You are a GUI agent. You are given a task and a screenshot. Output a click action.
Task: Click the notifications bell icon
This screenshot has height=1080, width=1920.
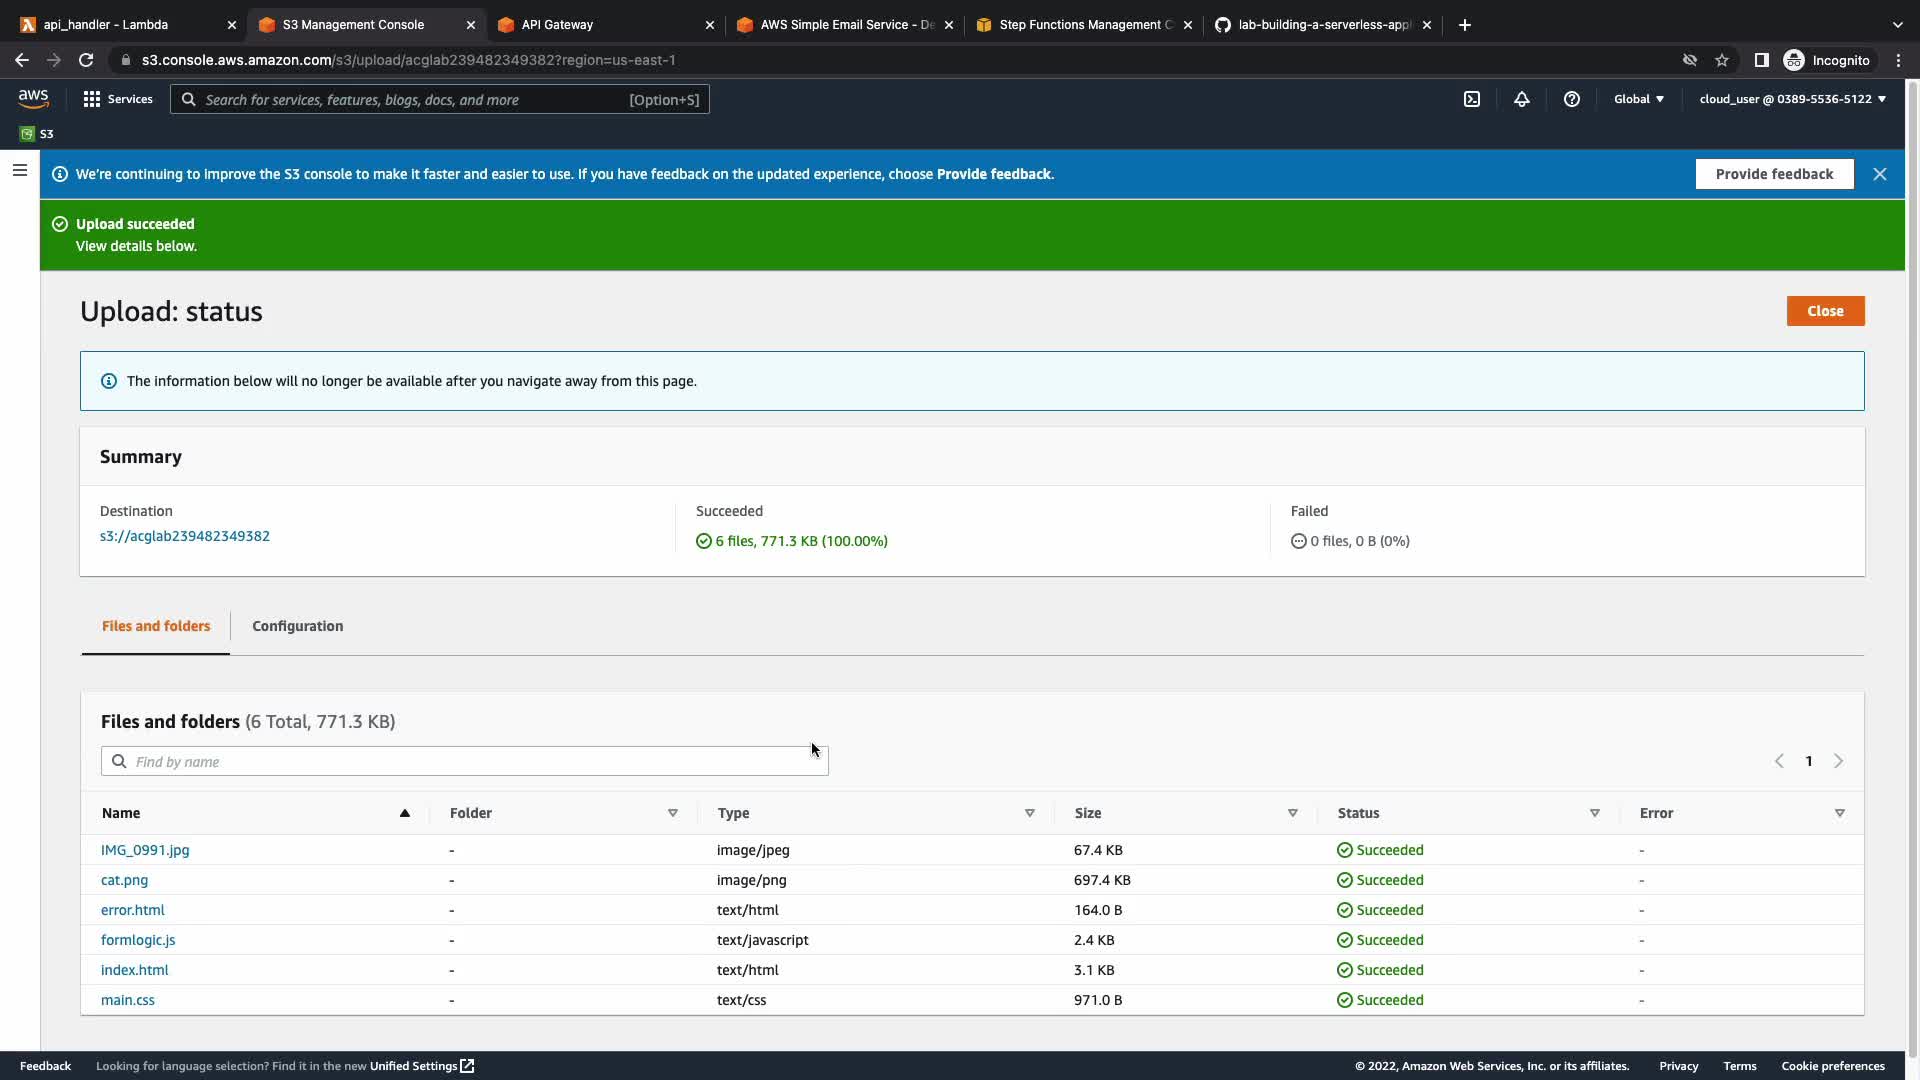(1521, 99)
